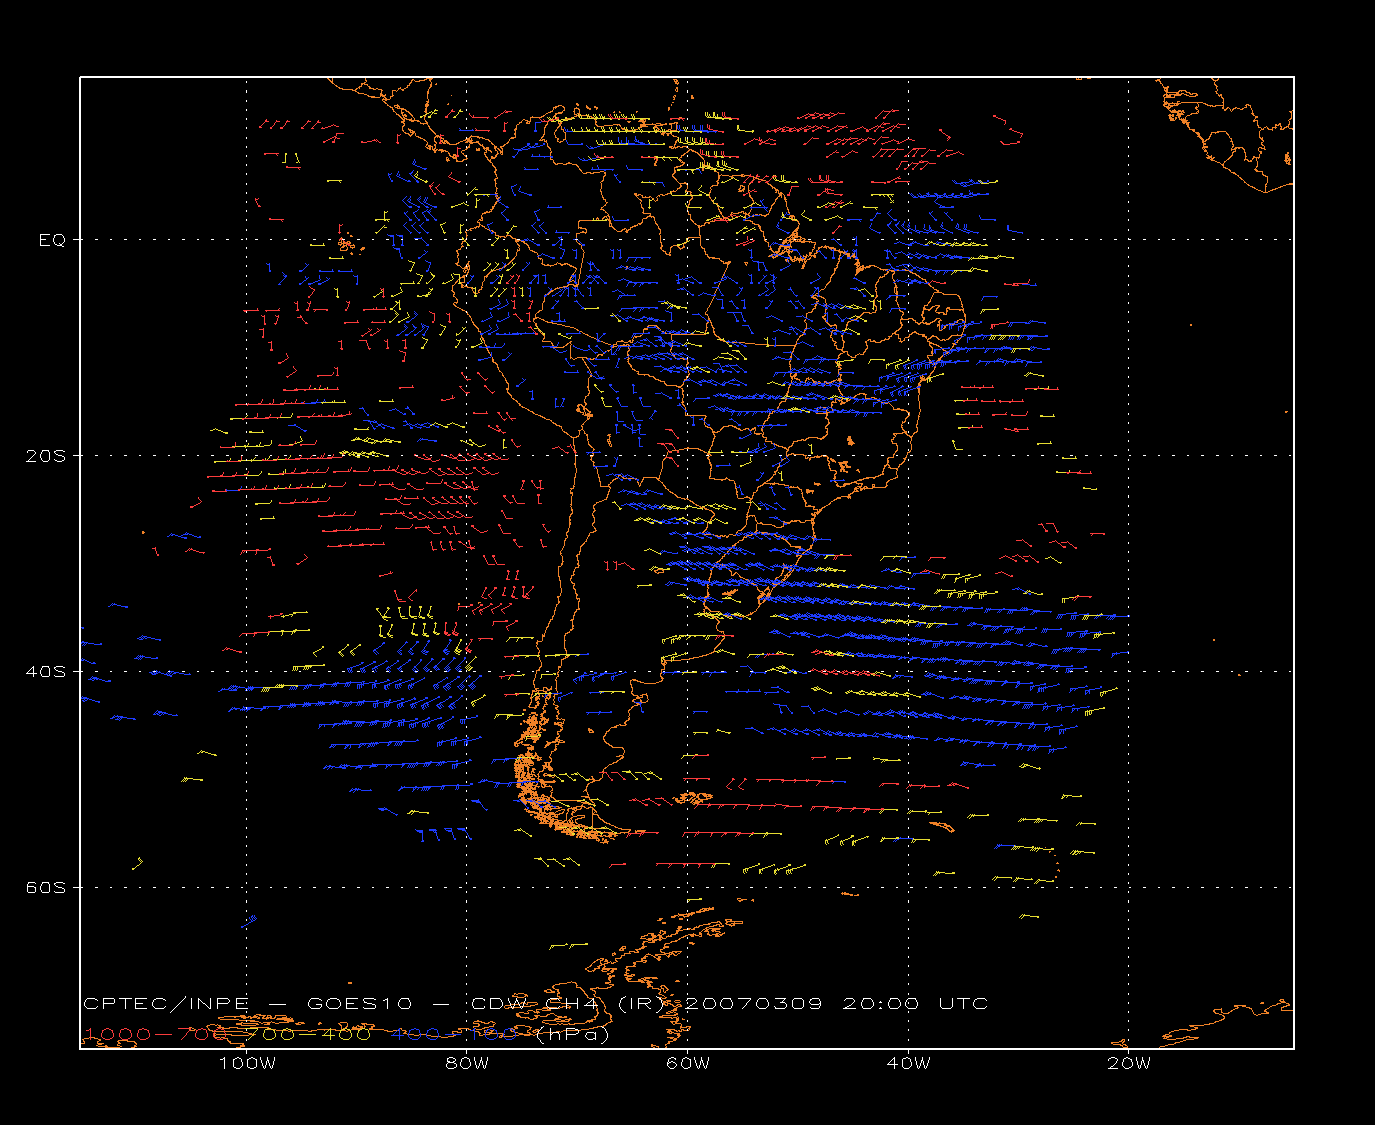
Task: Click the blue 400-100 legend entry
Action: 454,1035
